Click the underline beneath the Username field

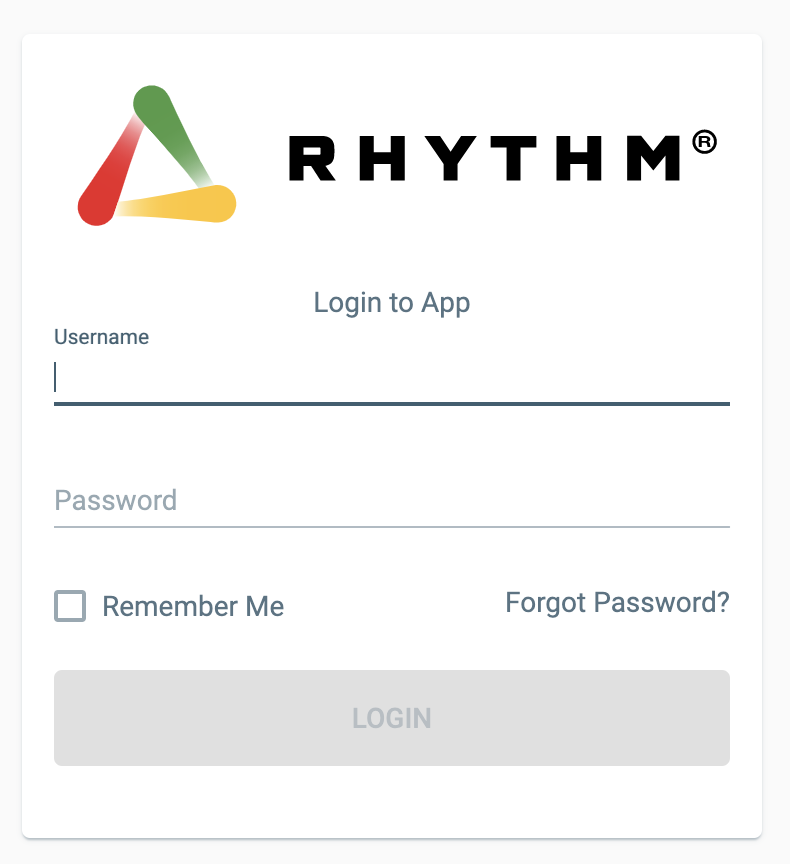392,404
